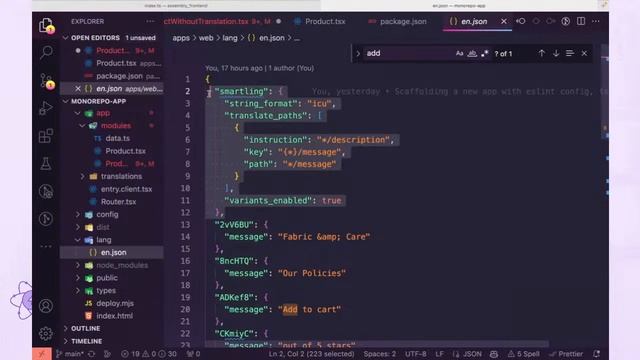This screenshot has width=640, height=360.
Task: Click the main branch status bar item
Action: click(70, 354)
